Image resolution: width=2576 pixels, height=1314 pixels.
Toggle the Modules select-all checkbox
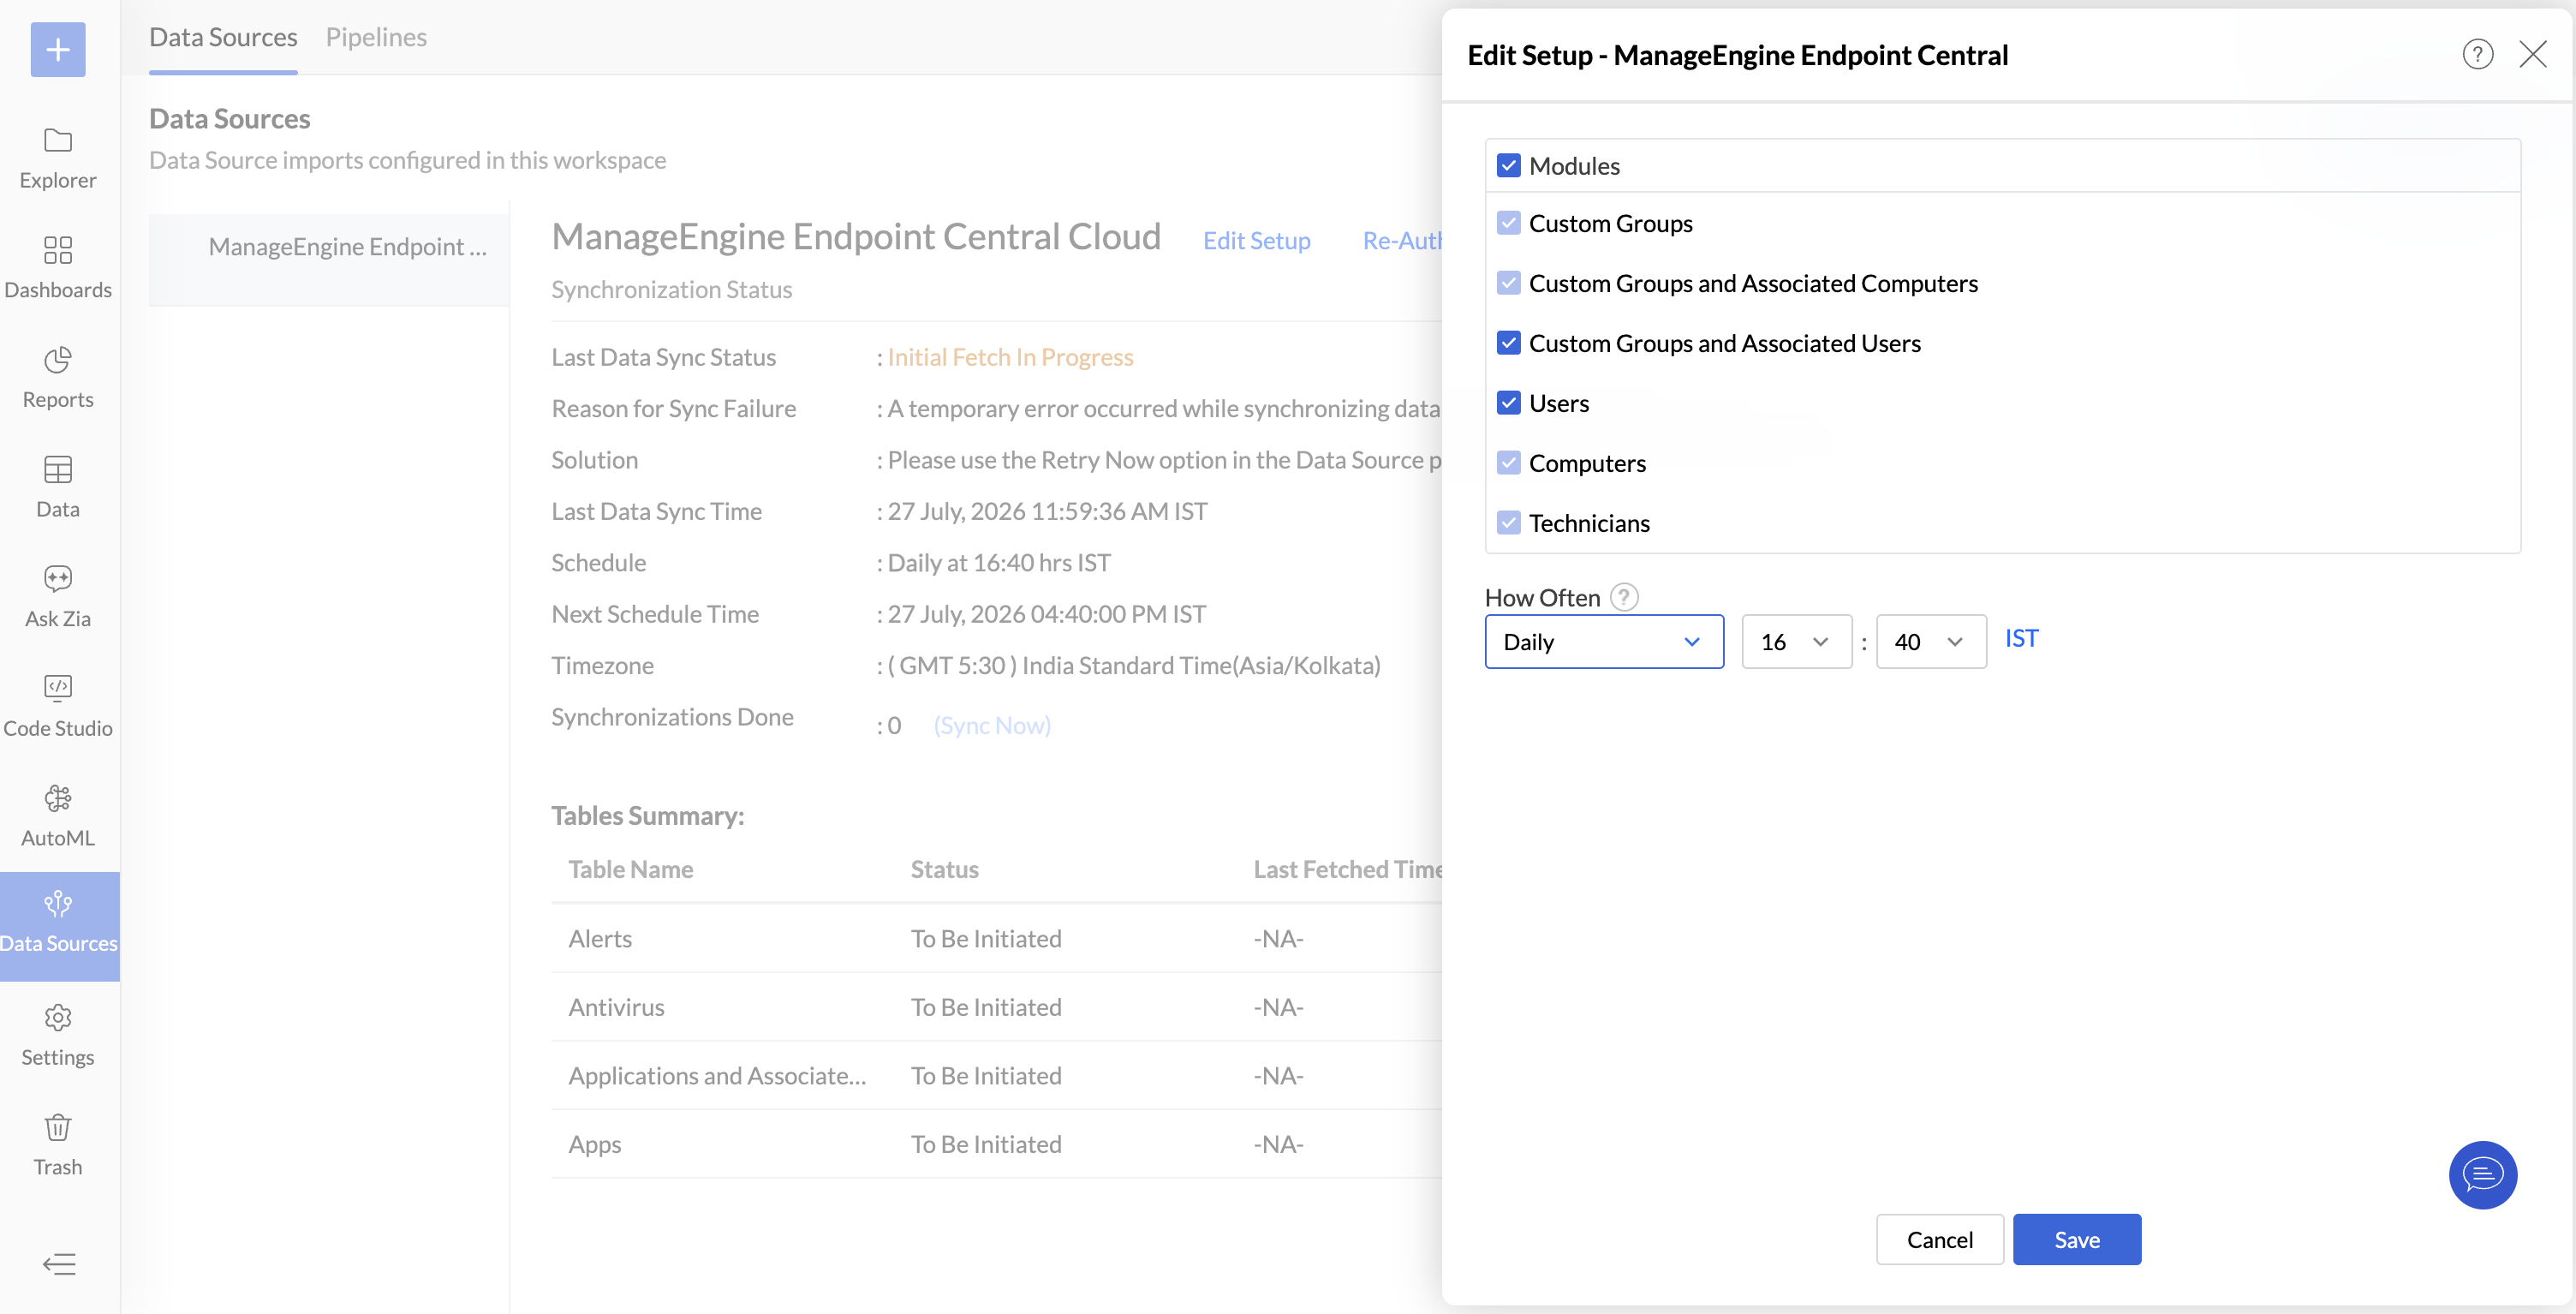(1509, 166)
